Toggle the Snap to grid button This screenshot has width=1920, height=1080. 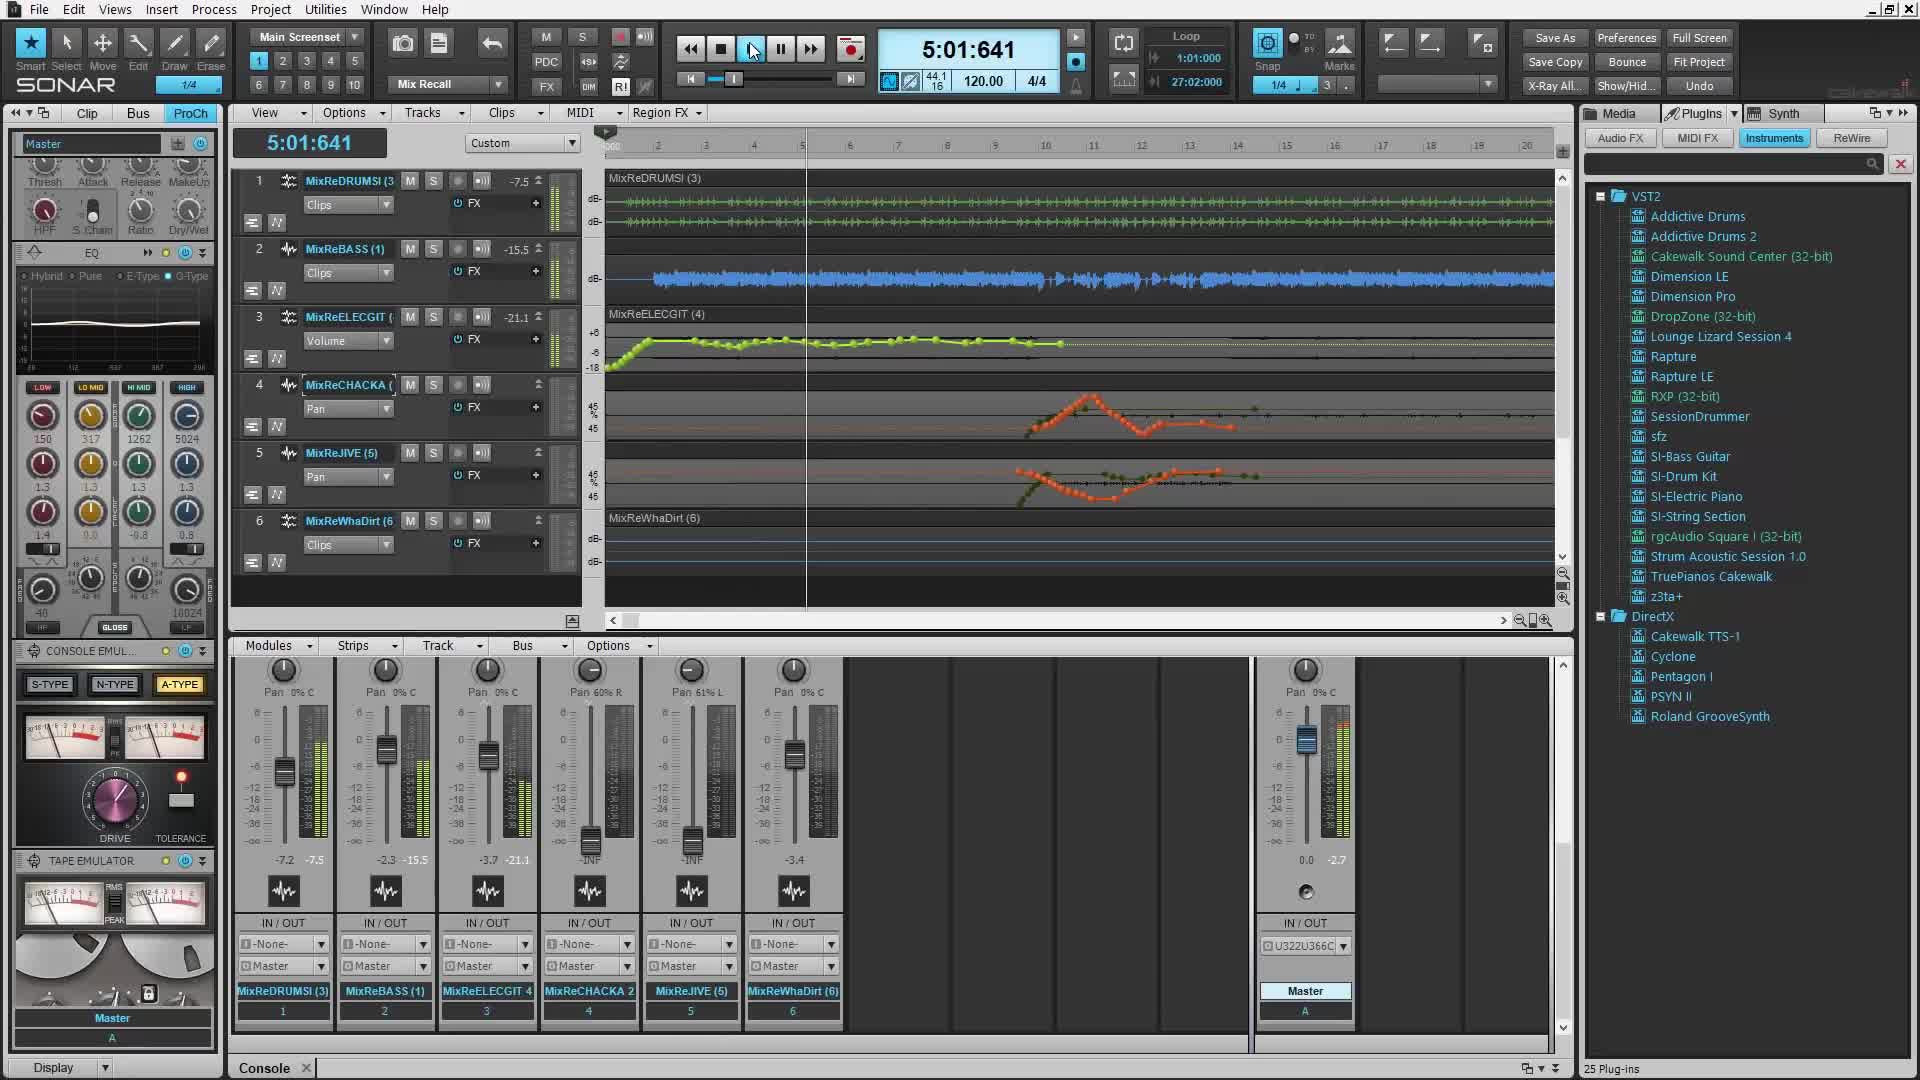(x=1267, y=43)
